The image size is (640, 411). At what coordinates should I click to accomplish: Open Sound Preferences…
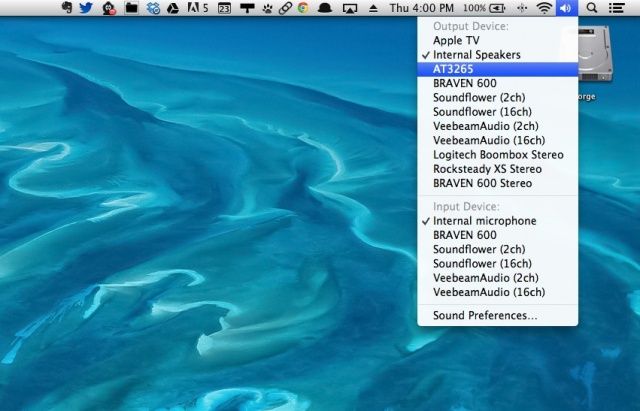[498, 315]
